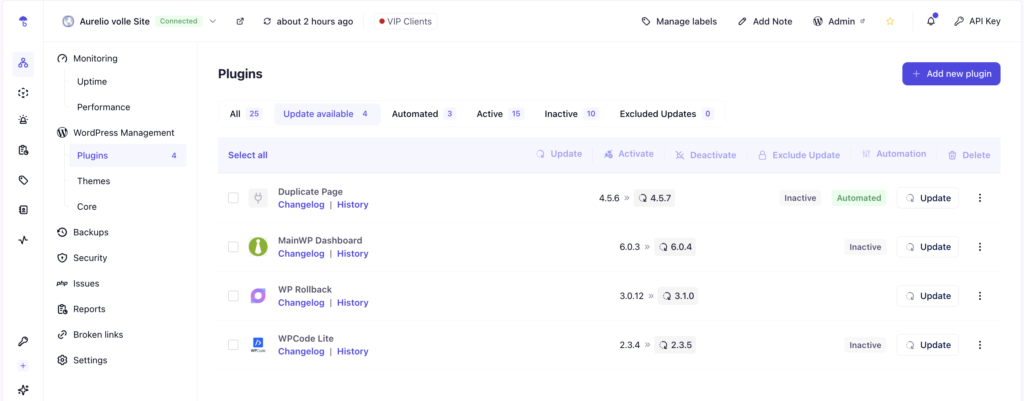
Task: Open site in new tab icon
Action: click(x=240, y=21)
